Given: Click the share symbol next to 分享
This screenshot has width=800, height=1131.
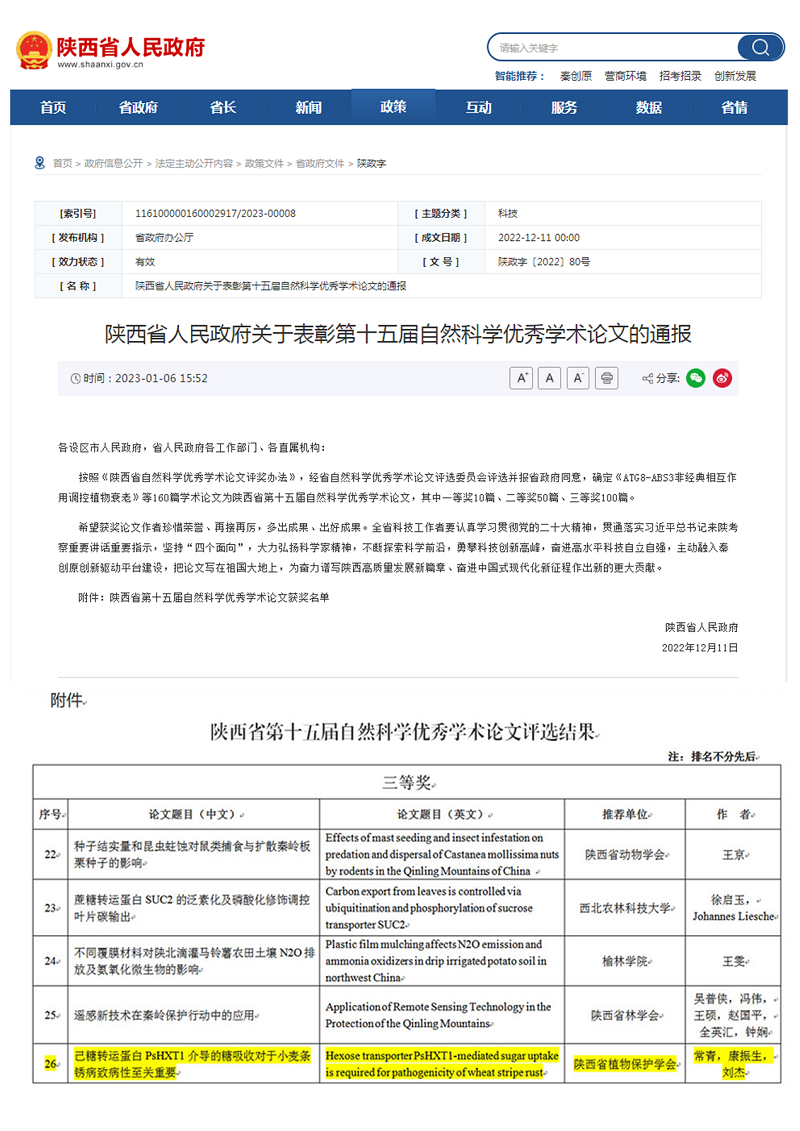Looking at the screenshot, I should point(647,379).
